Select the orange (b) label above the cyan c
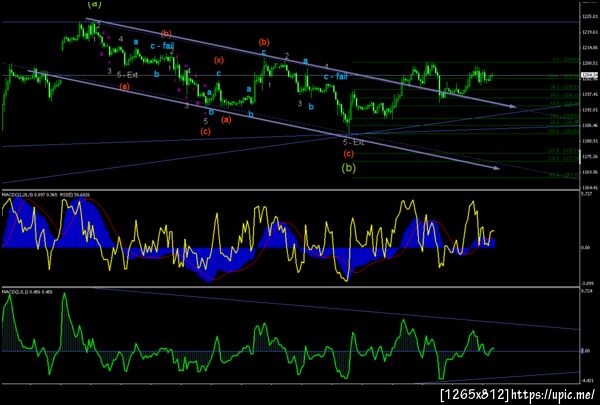Screen dimensions: 600x405 pos(264,42)
